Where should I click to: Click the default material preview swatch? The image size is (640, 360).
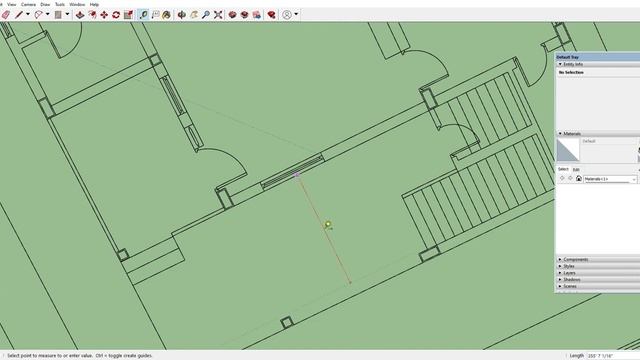568,150
